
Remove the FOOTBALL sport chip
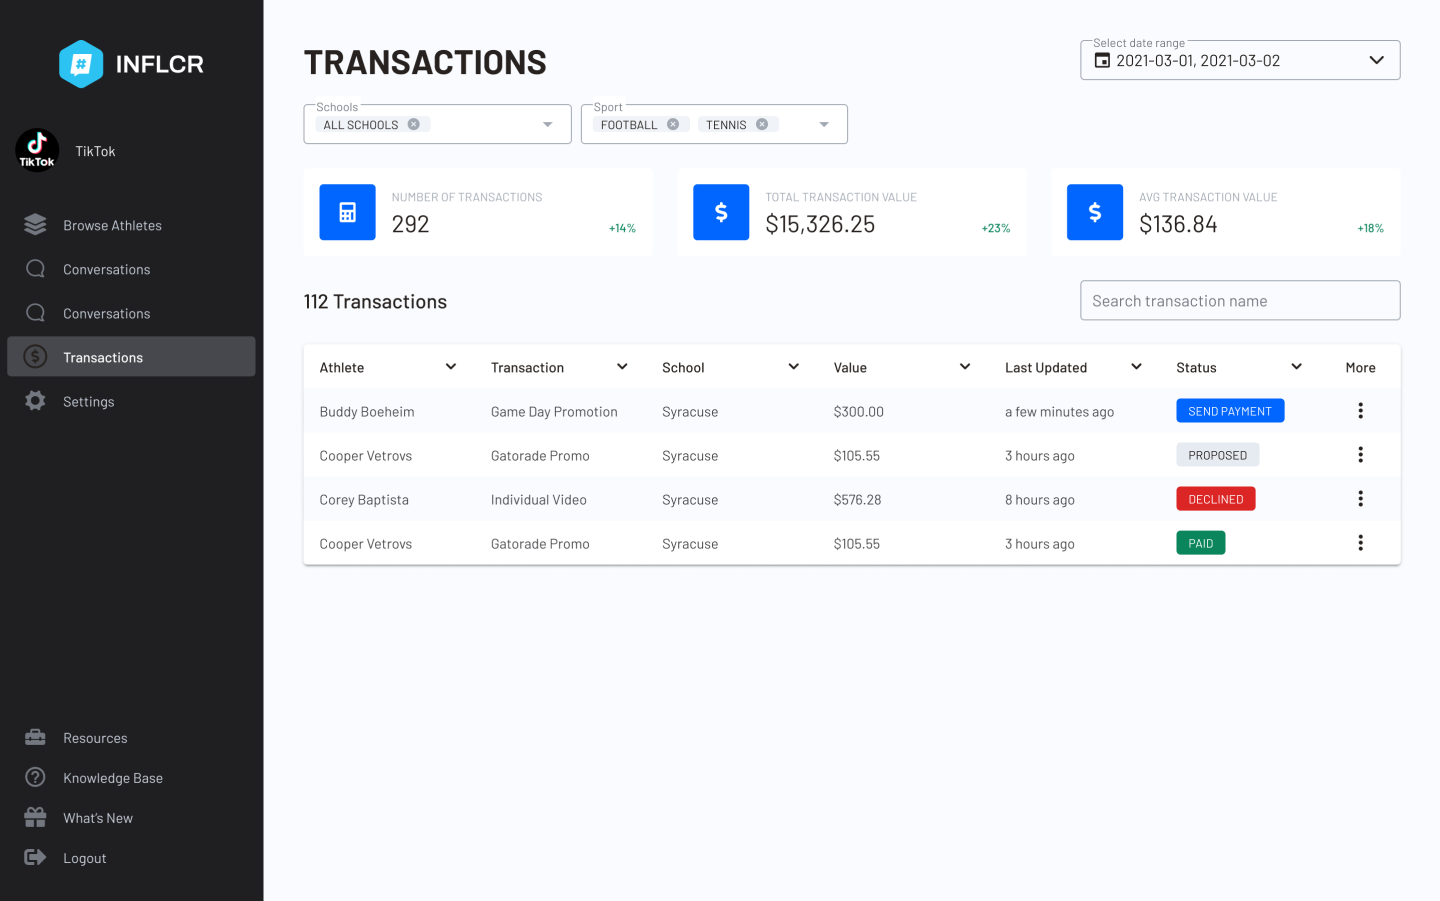click(x=673, y=124)
